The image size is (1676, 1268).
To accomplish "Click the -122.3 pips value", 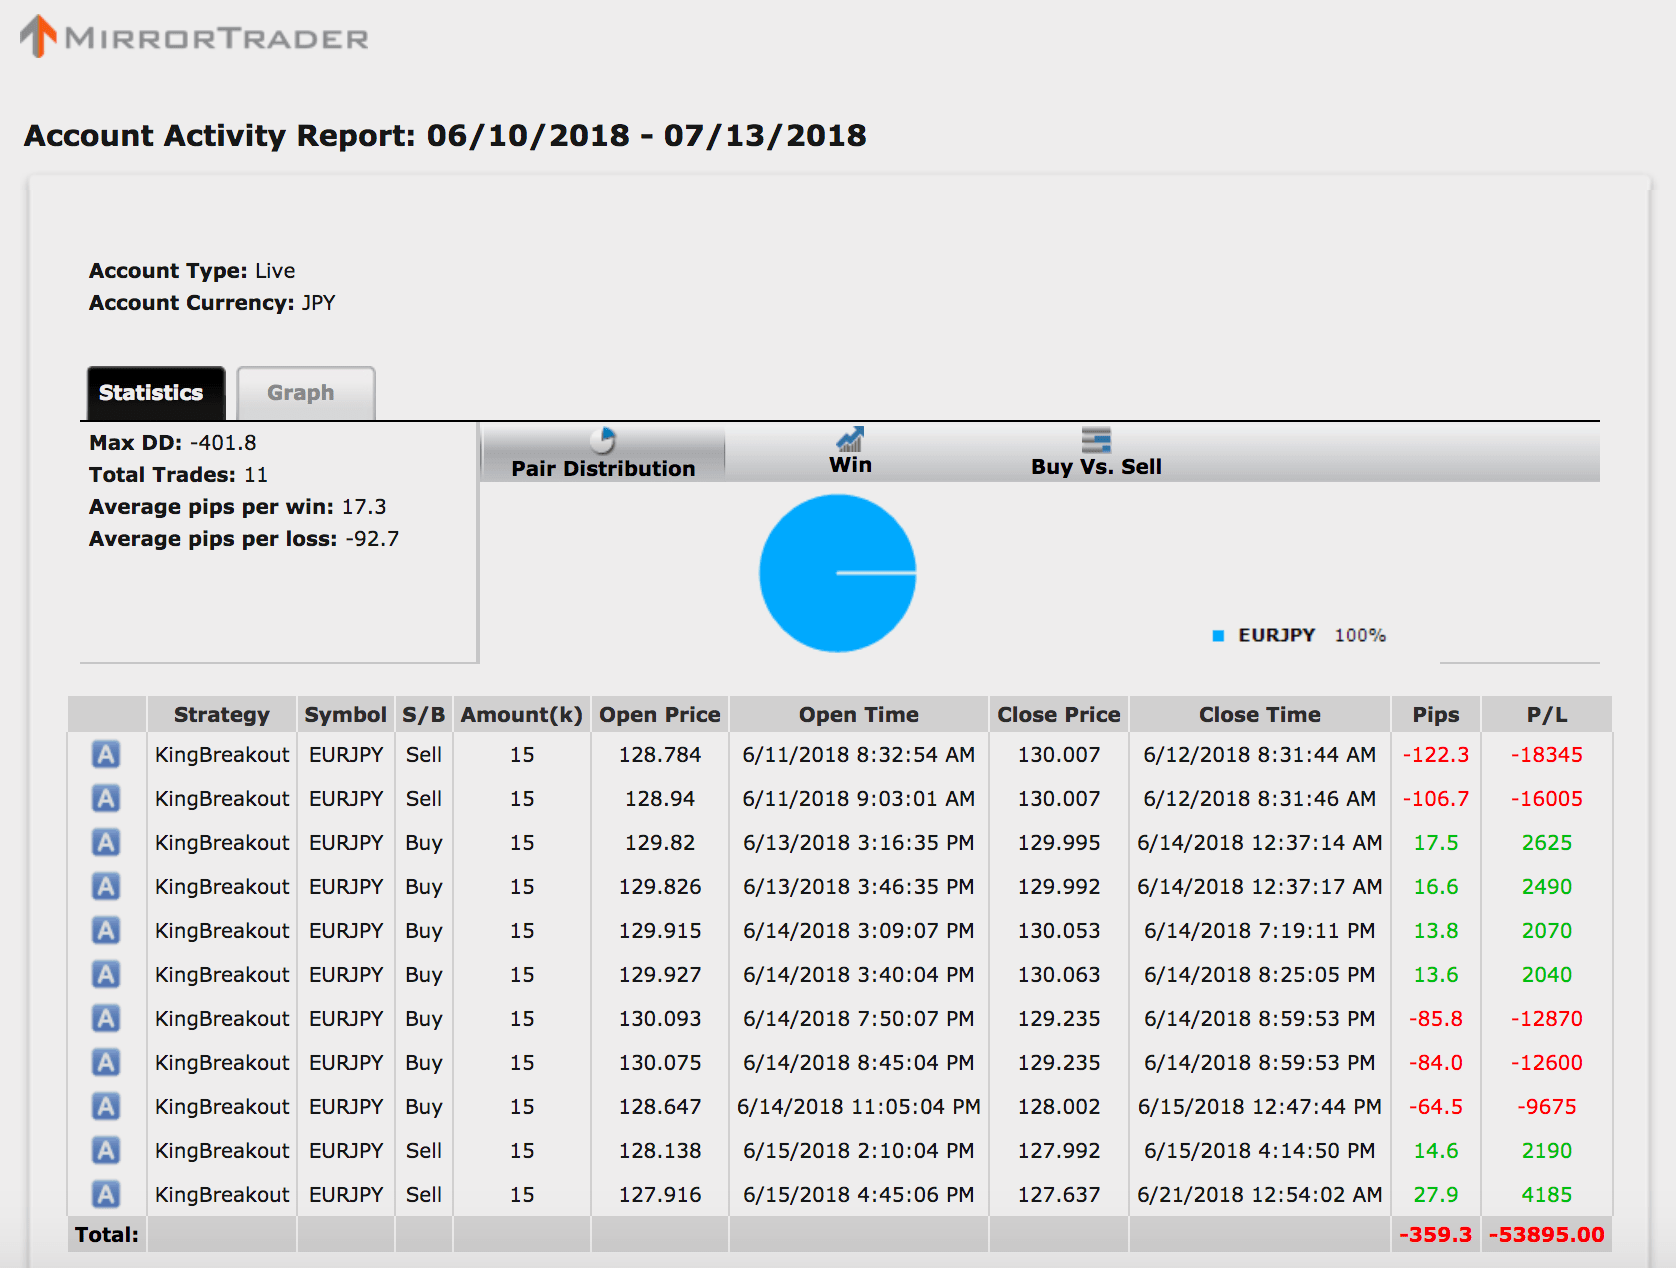I will [1436, 755].
